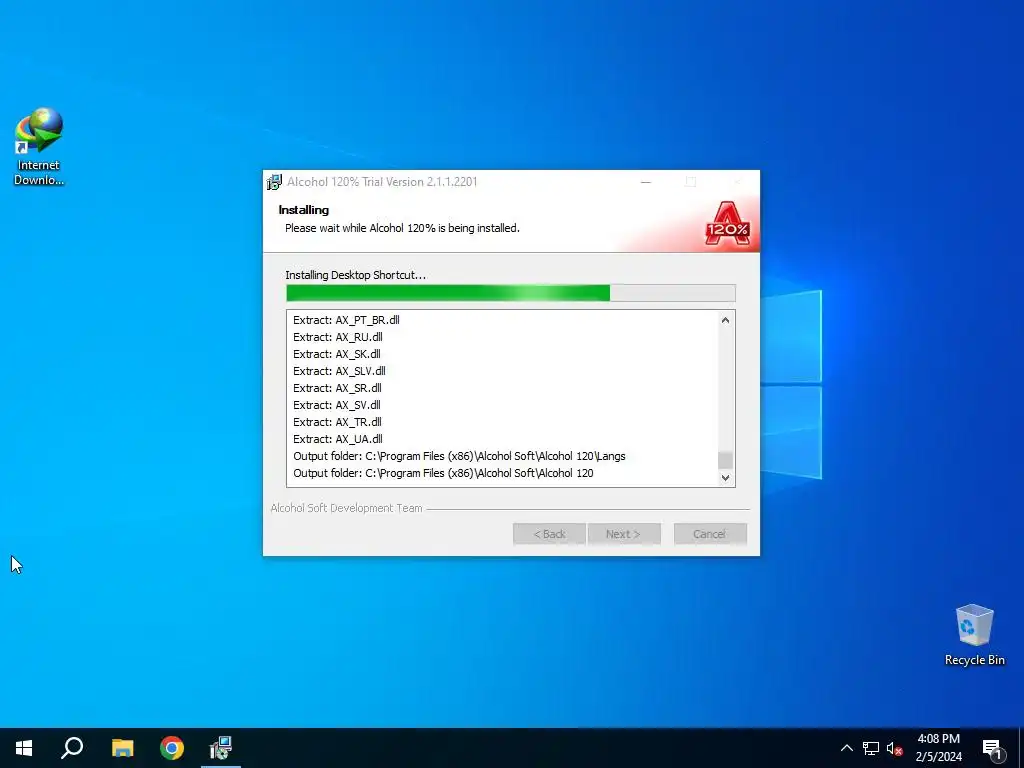
Task: Select the 'Extract: AX_SLV.dll' log line
Action: pyautogui.click(x=340, y=371)
